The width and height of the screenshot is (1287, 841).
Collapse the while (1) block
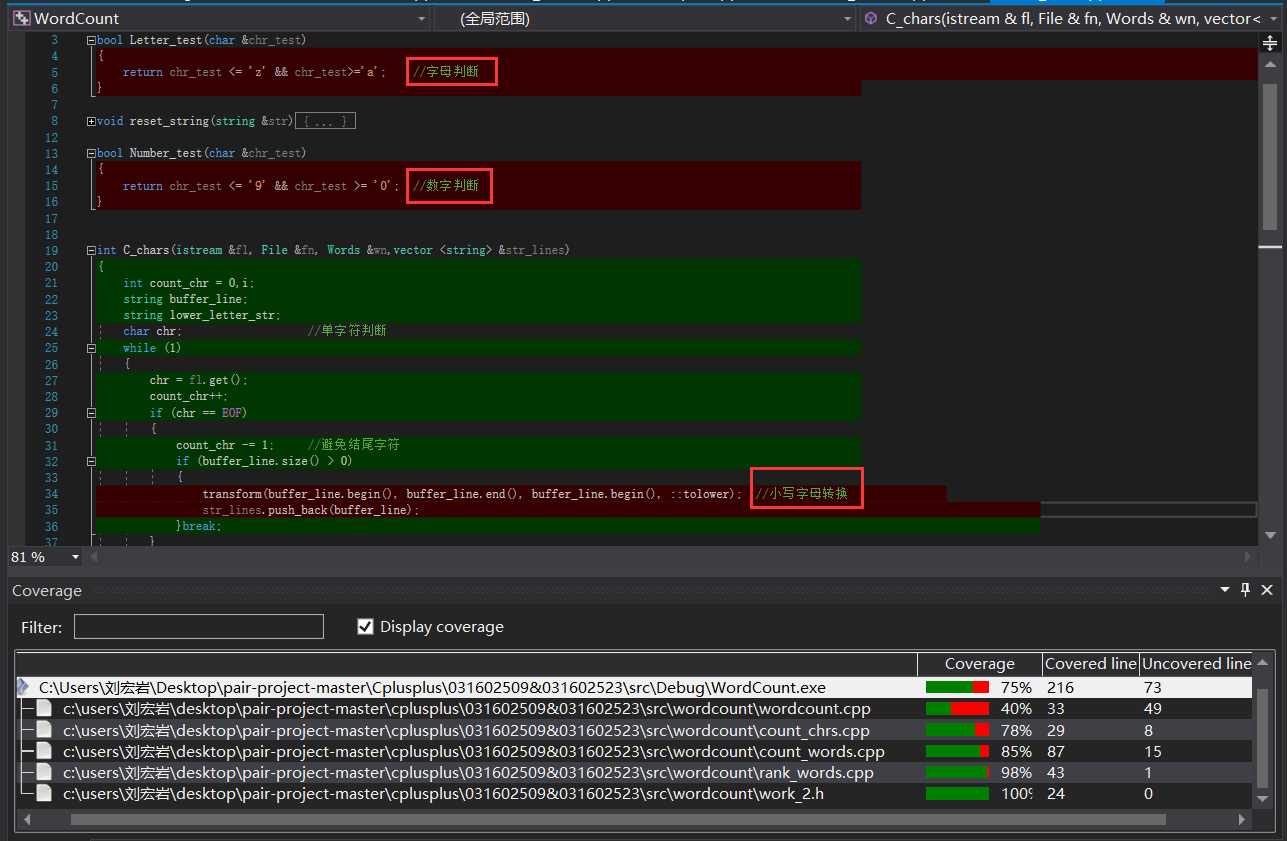pos(91,348)
